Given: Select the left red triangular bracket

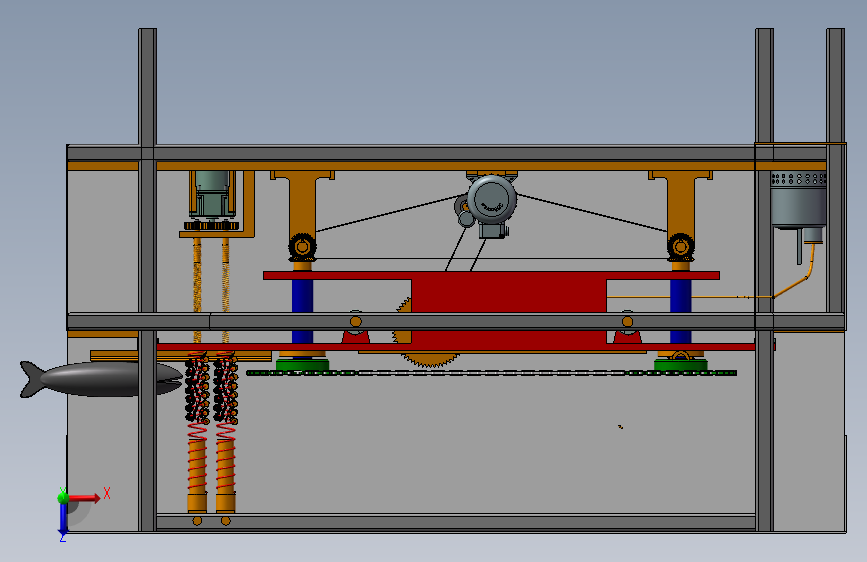Looking at the screenshot, I should [x=356, y=335].
